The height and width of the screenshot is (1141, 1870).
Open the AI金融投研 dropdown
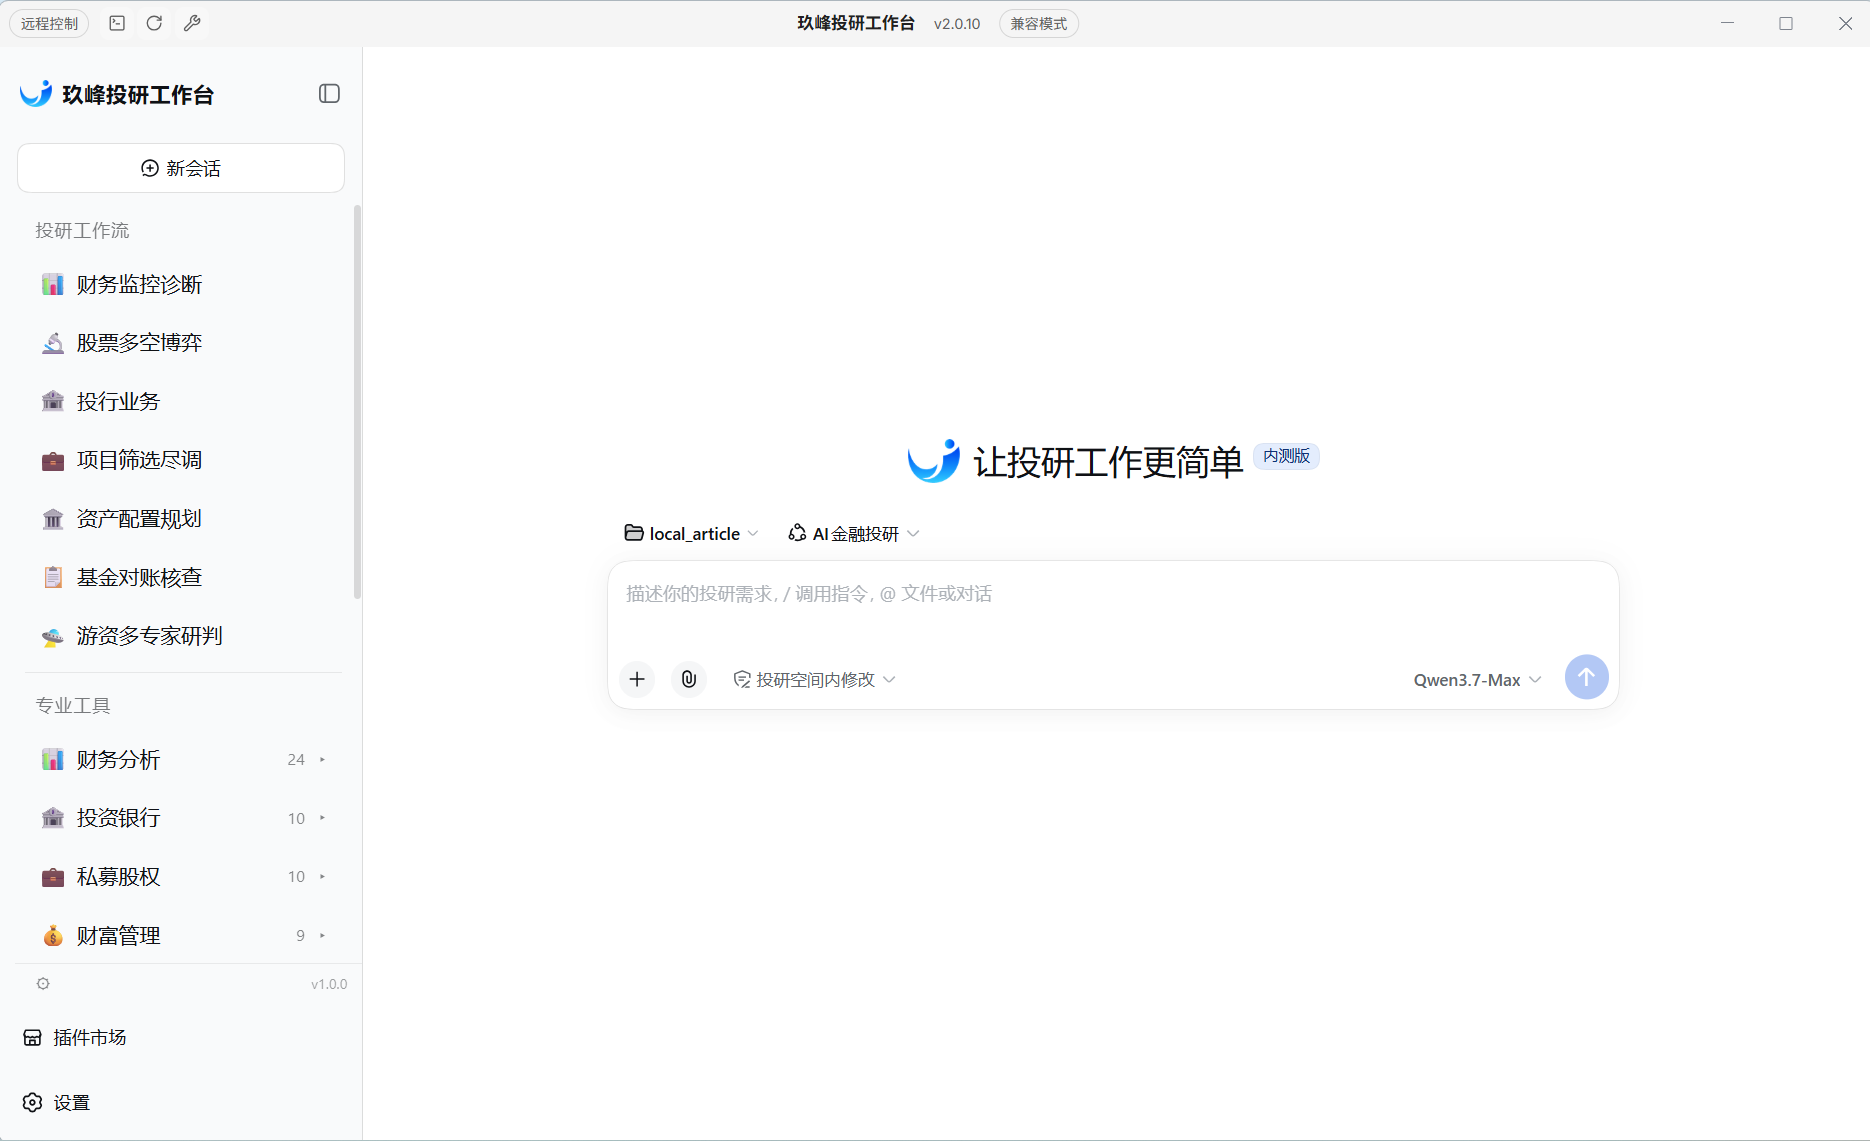pyautogui.click(x=853, y=534)
